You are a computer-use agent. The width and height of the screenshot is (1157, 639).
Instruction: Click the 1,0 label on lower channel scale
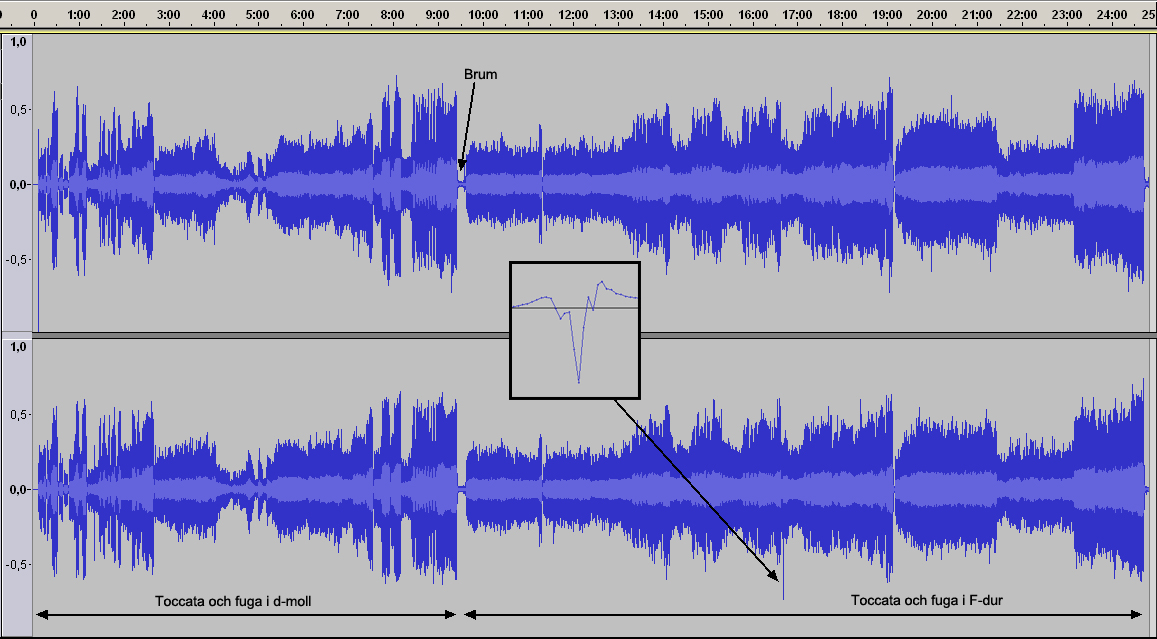point(19,347)
